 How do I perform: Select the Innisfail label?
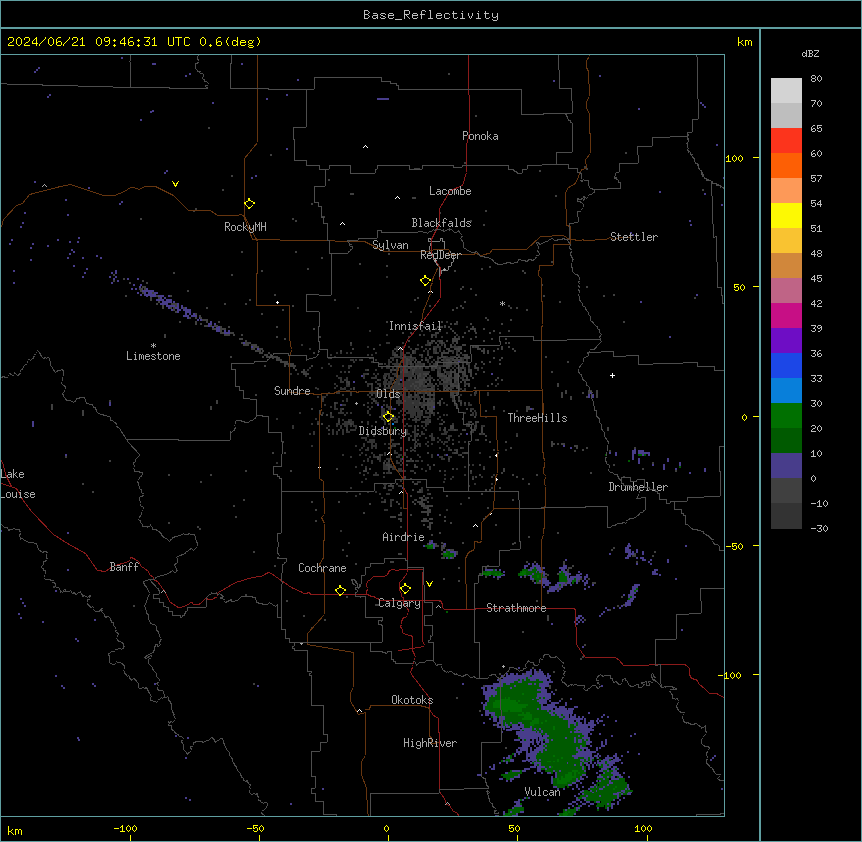tap(415, 326)
